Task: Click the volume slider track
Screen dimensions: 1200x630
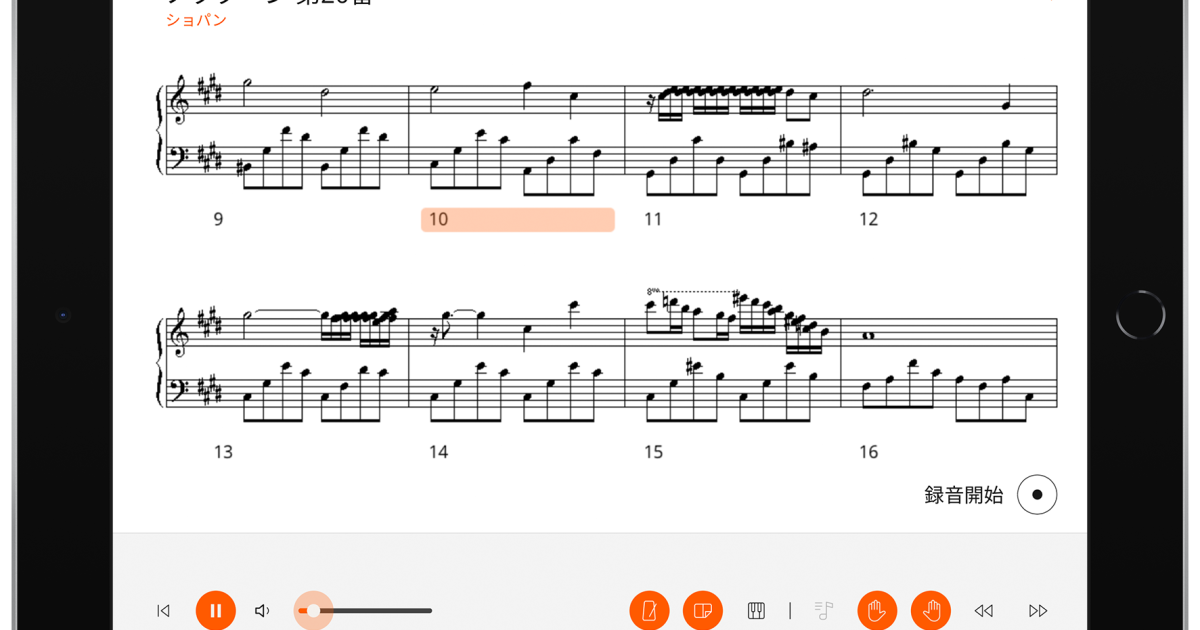Action: click(x=365, y=611)
